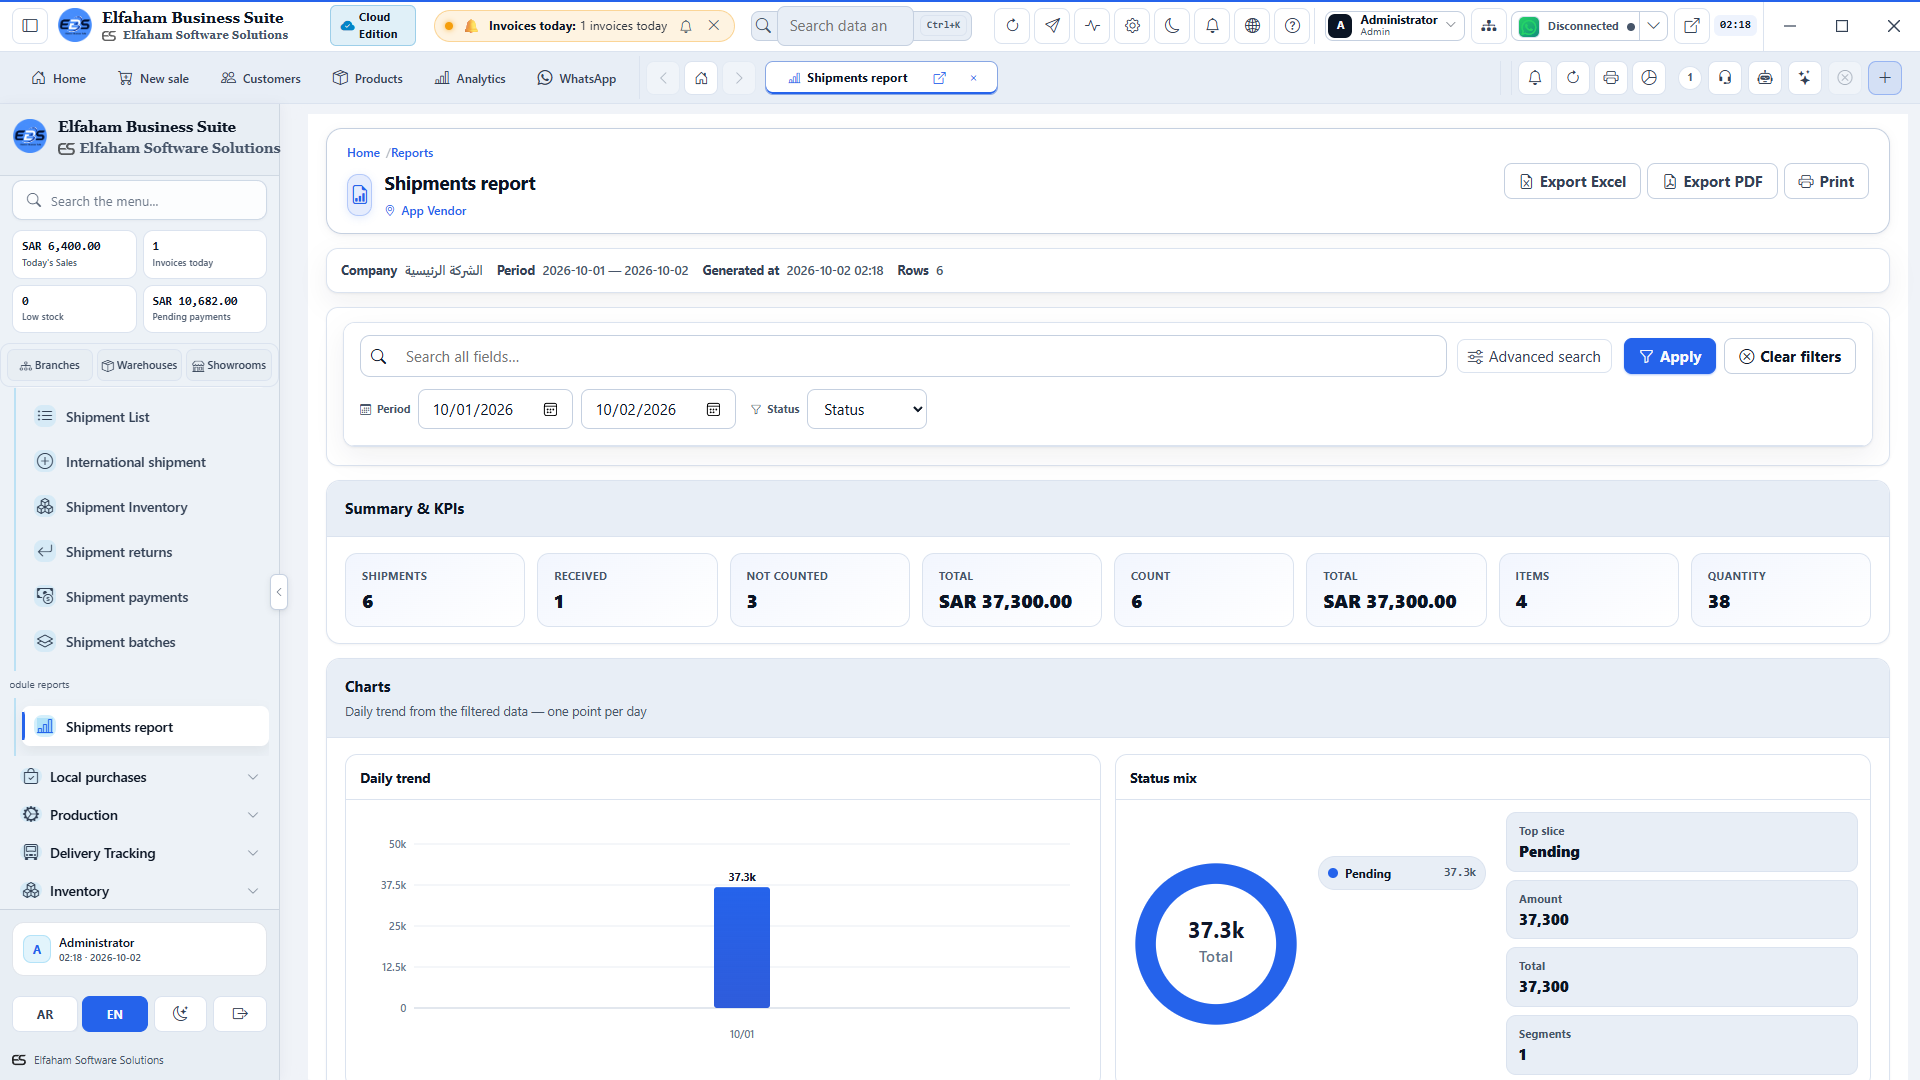Toggle the sidebar panel icon in title bar
1920x1080 pixels.
click(30, 26)
